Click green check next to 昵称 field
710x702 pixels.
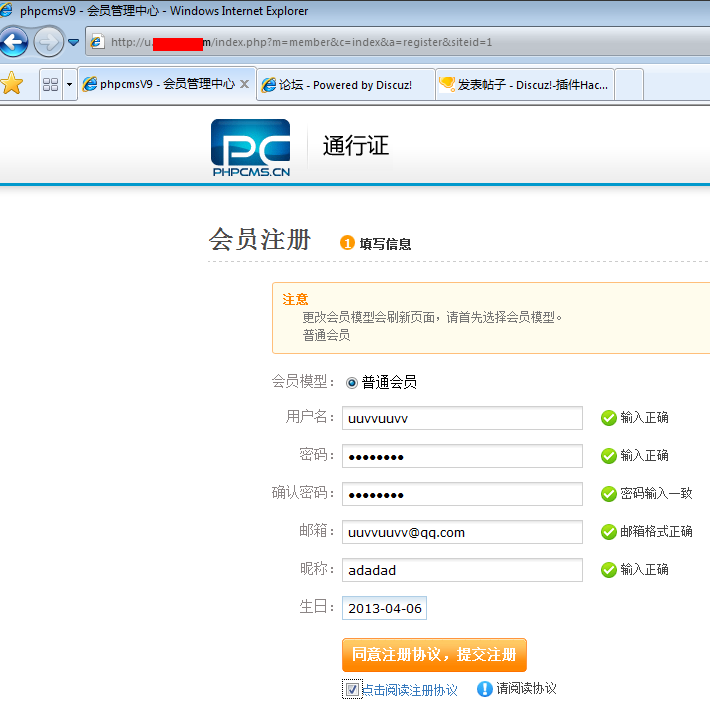click(609, 570)
